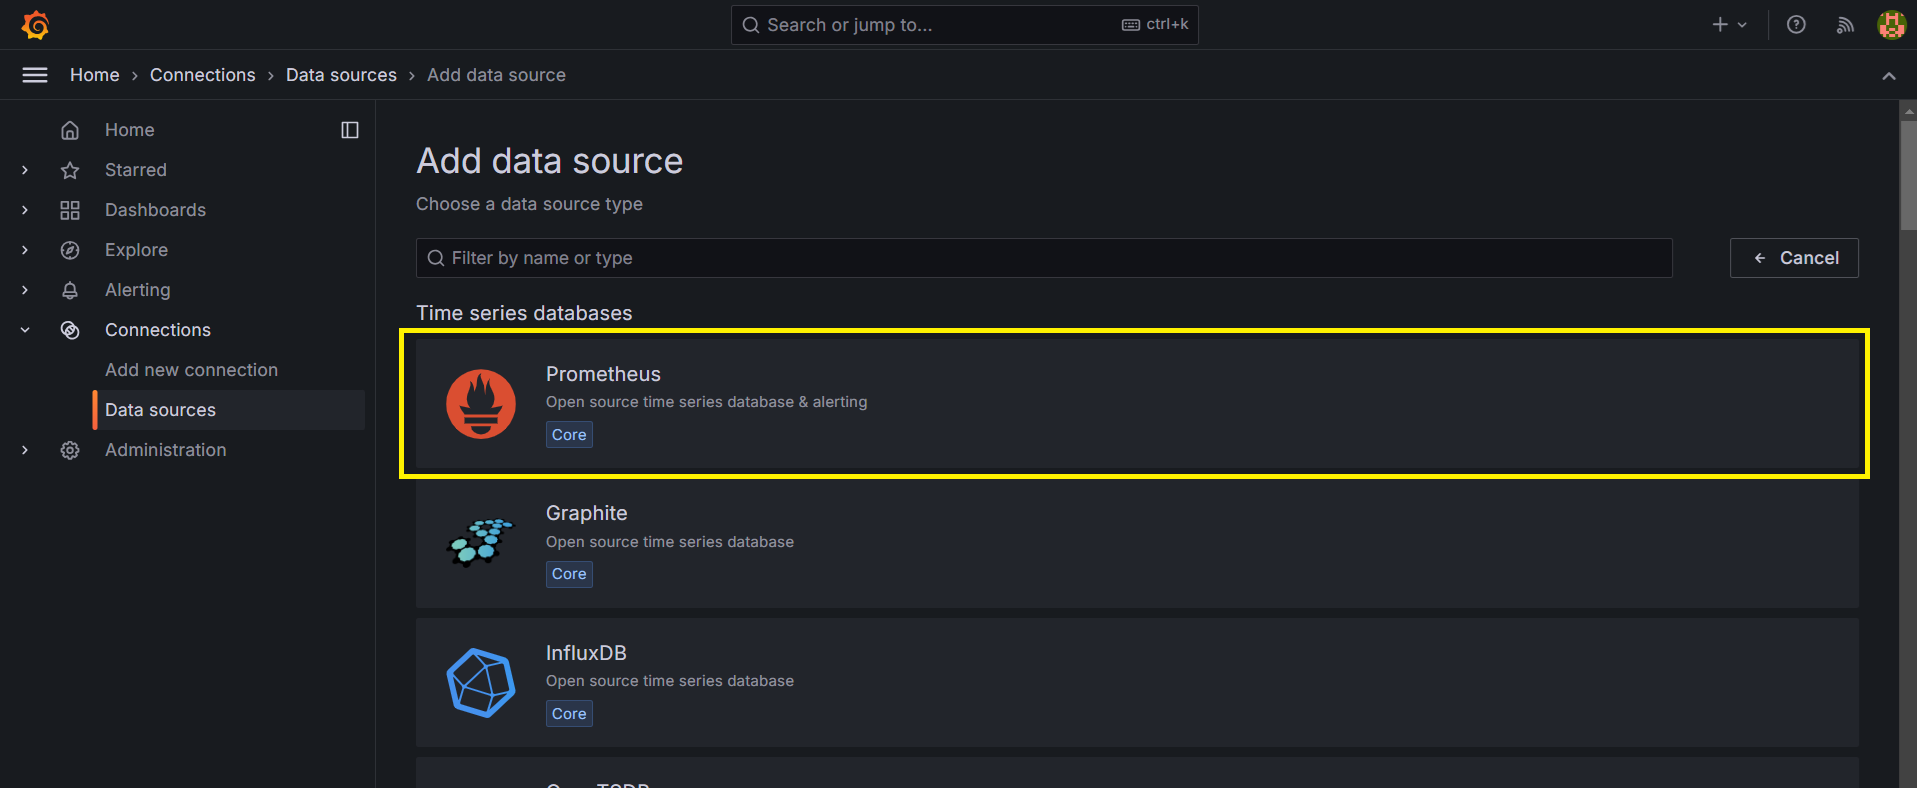This screenshot has width=1917, height=788.
Task: Select Data sources sidebar item
Action: 229,410
